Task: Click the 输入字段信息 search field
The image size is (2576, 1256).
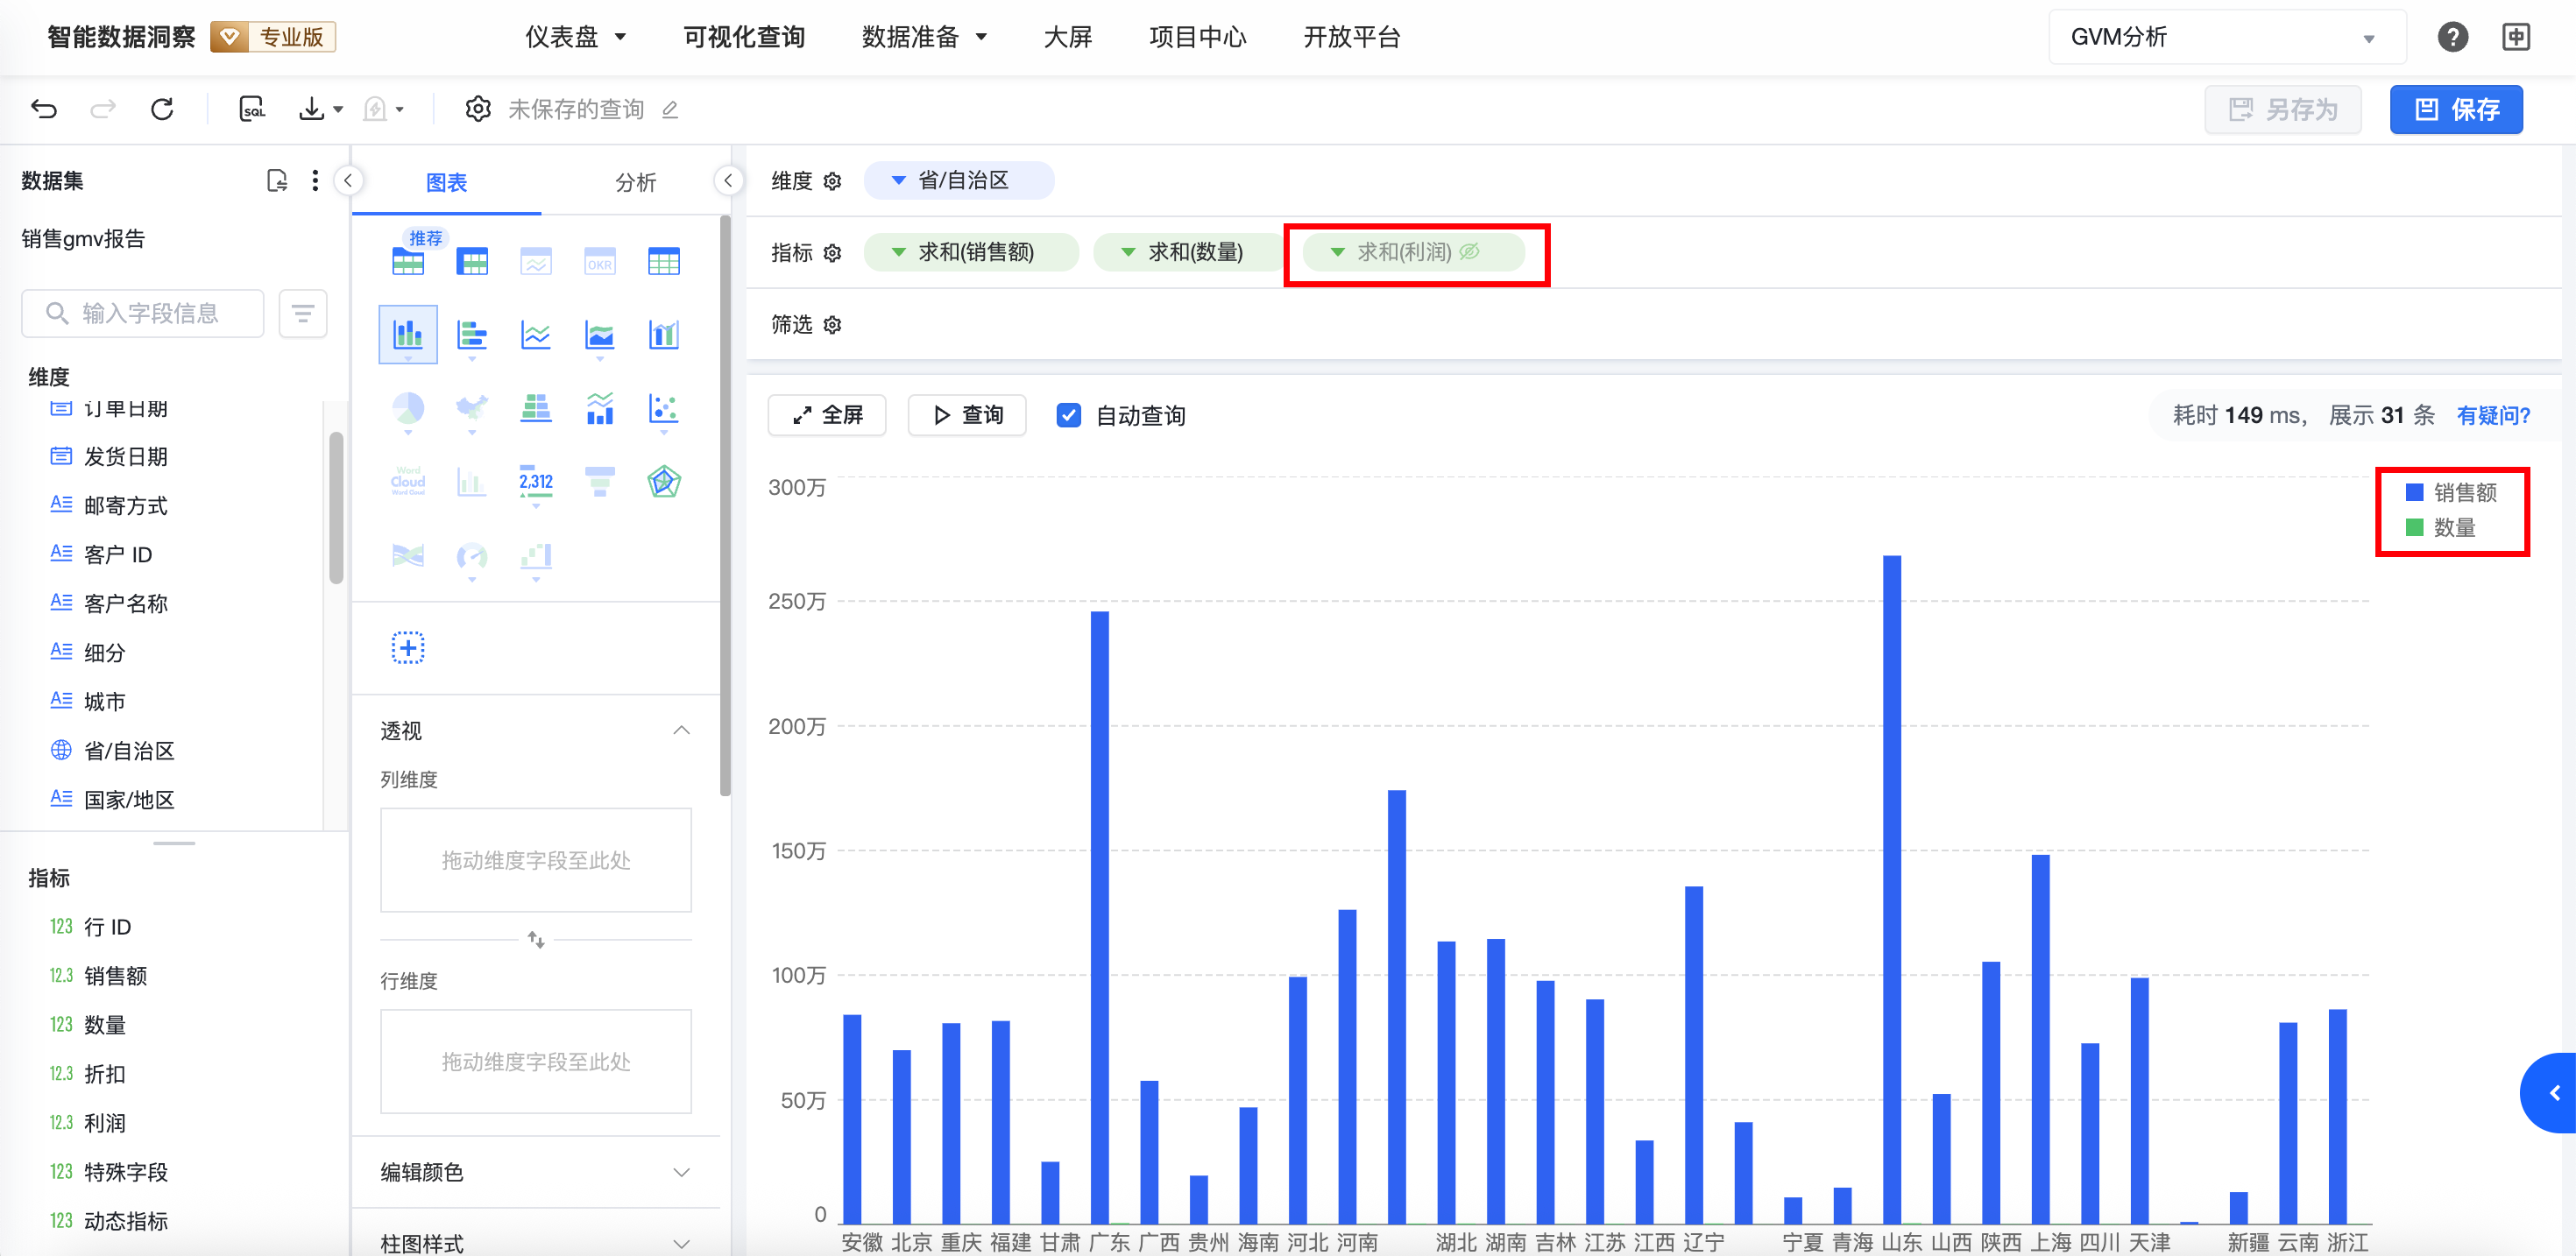Action: (x=150, y=314)
